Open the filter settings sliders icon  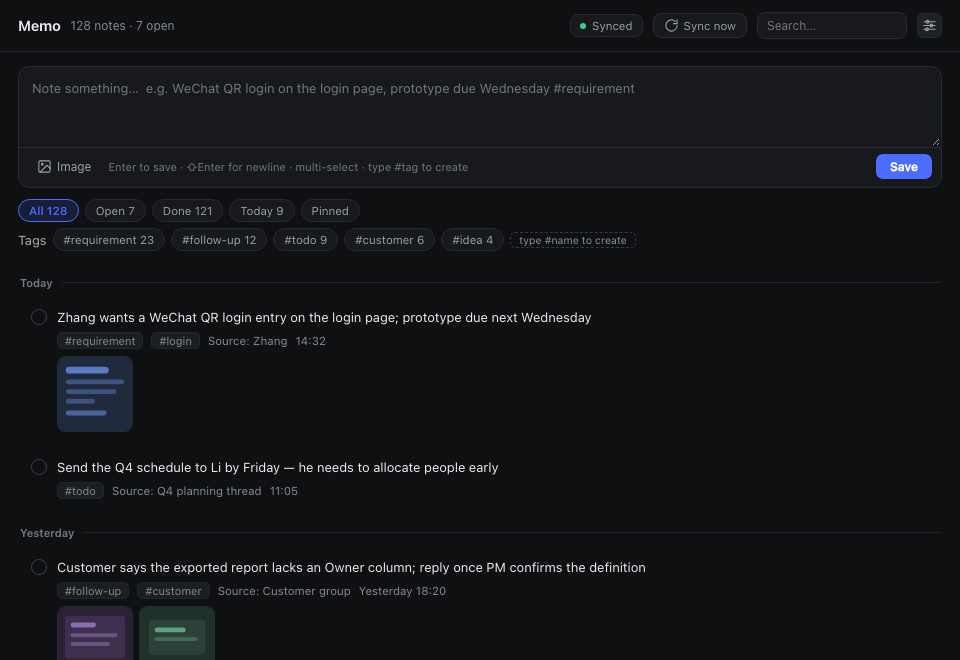(x=929, y=26)
